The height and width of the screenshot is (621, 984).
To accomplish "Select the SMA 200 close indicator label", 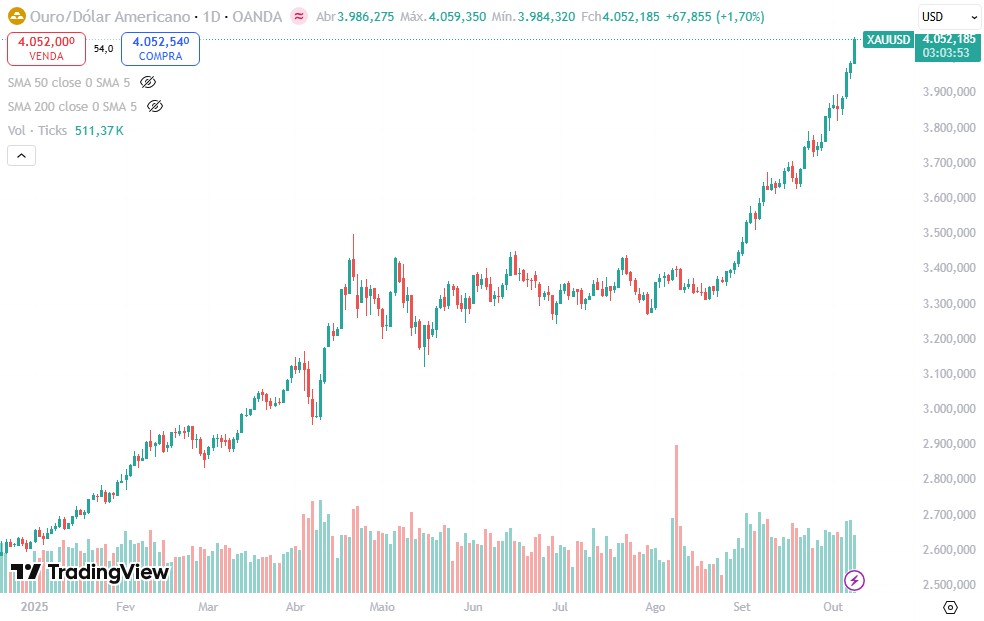I will tap(72, 106).
